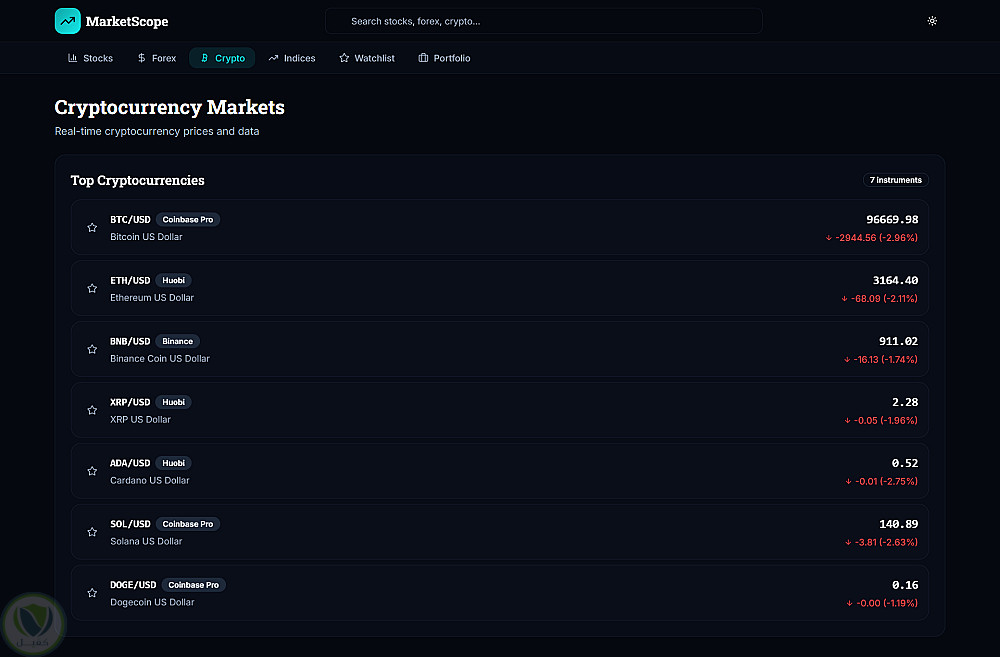
Task: Toggle the light/dark theme sun icon
Action: (x=932, y=21)
